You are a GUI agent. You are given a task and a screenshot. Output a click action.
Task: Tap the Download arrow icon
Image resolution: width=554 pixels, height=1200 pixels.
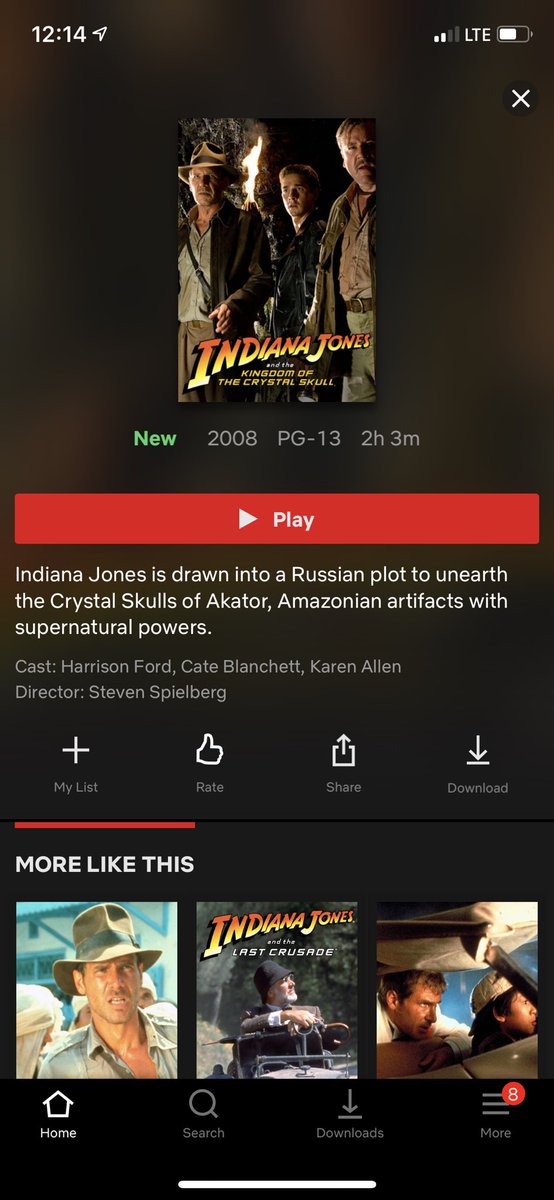478,750
